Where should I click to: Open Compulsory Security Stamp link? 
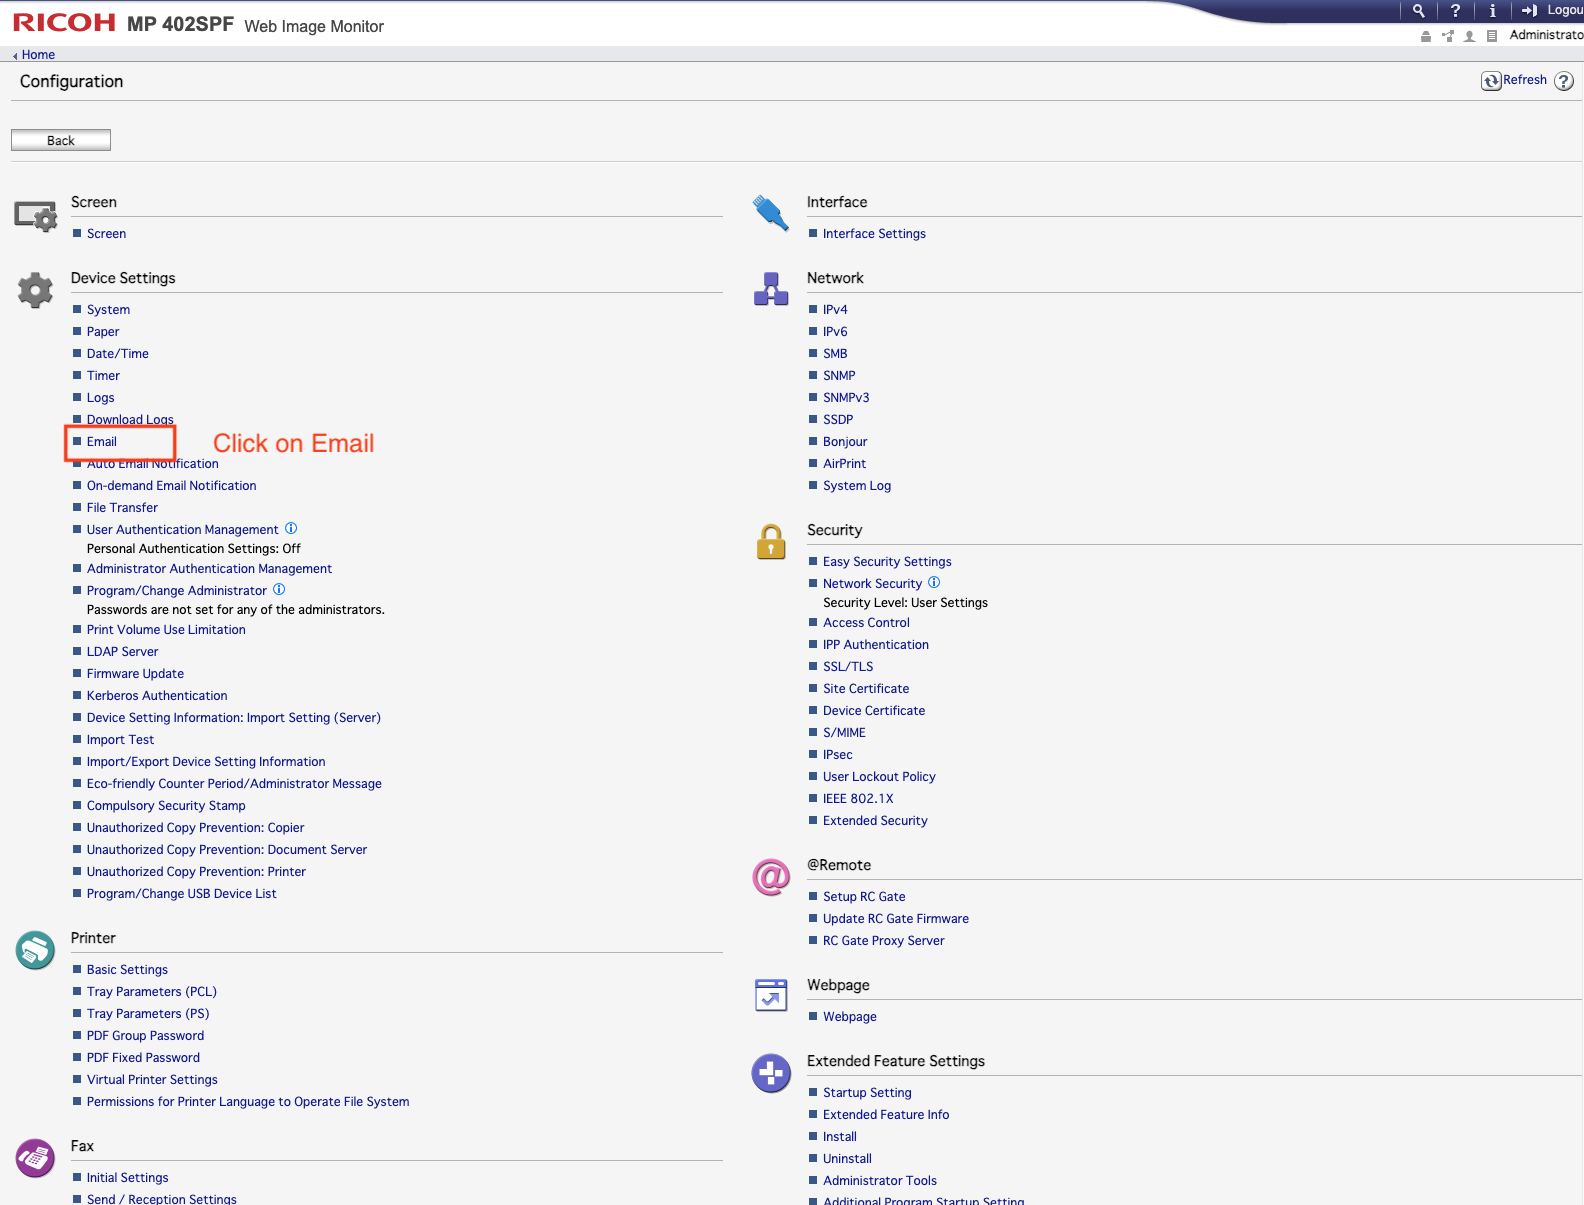point(166,806)
